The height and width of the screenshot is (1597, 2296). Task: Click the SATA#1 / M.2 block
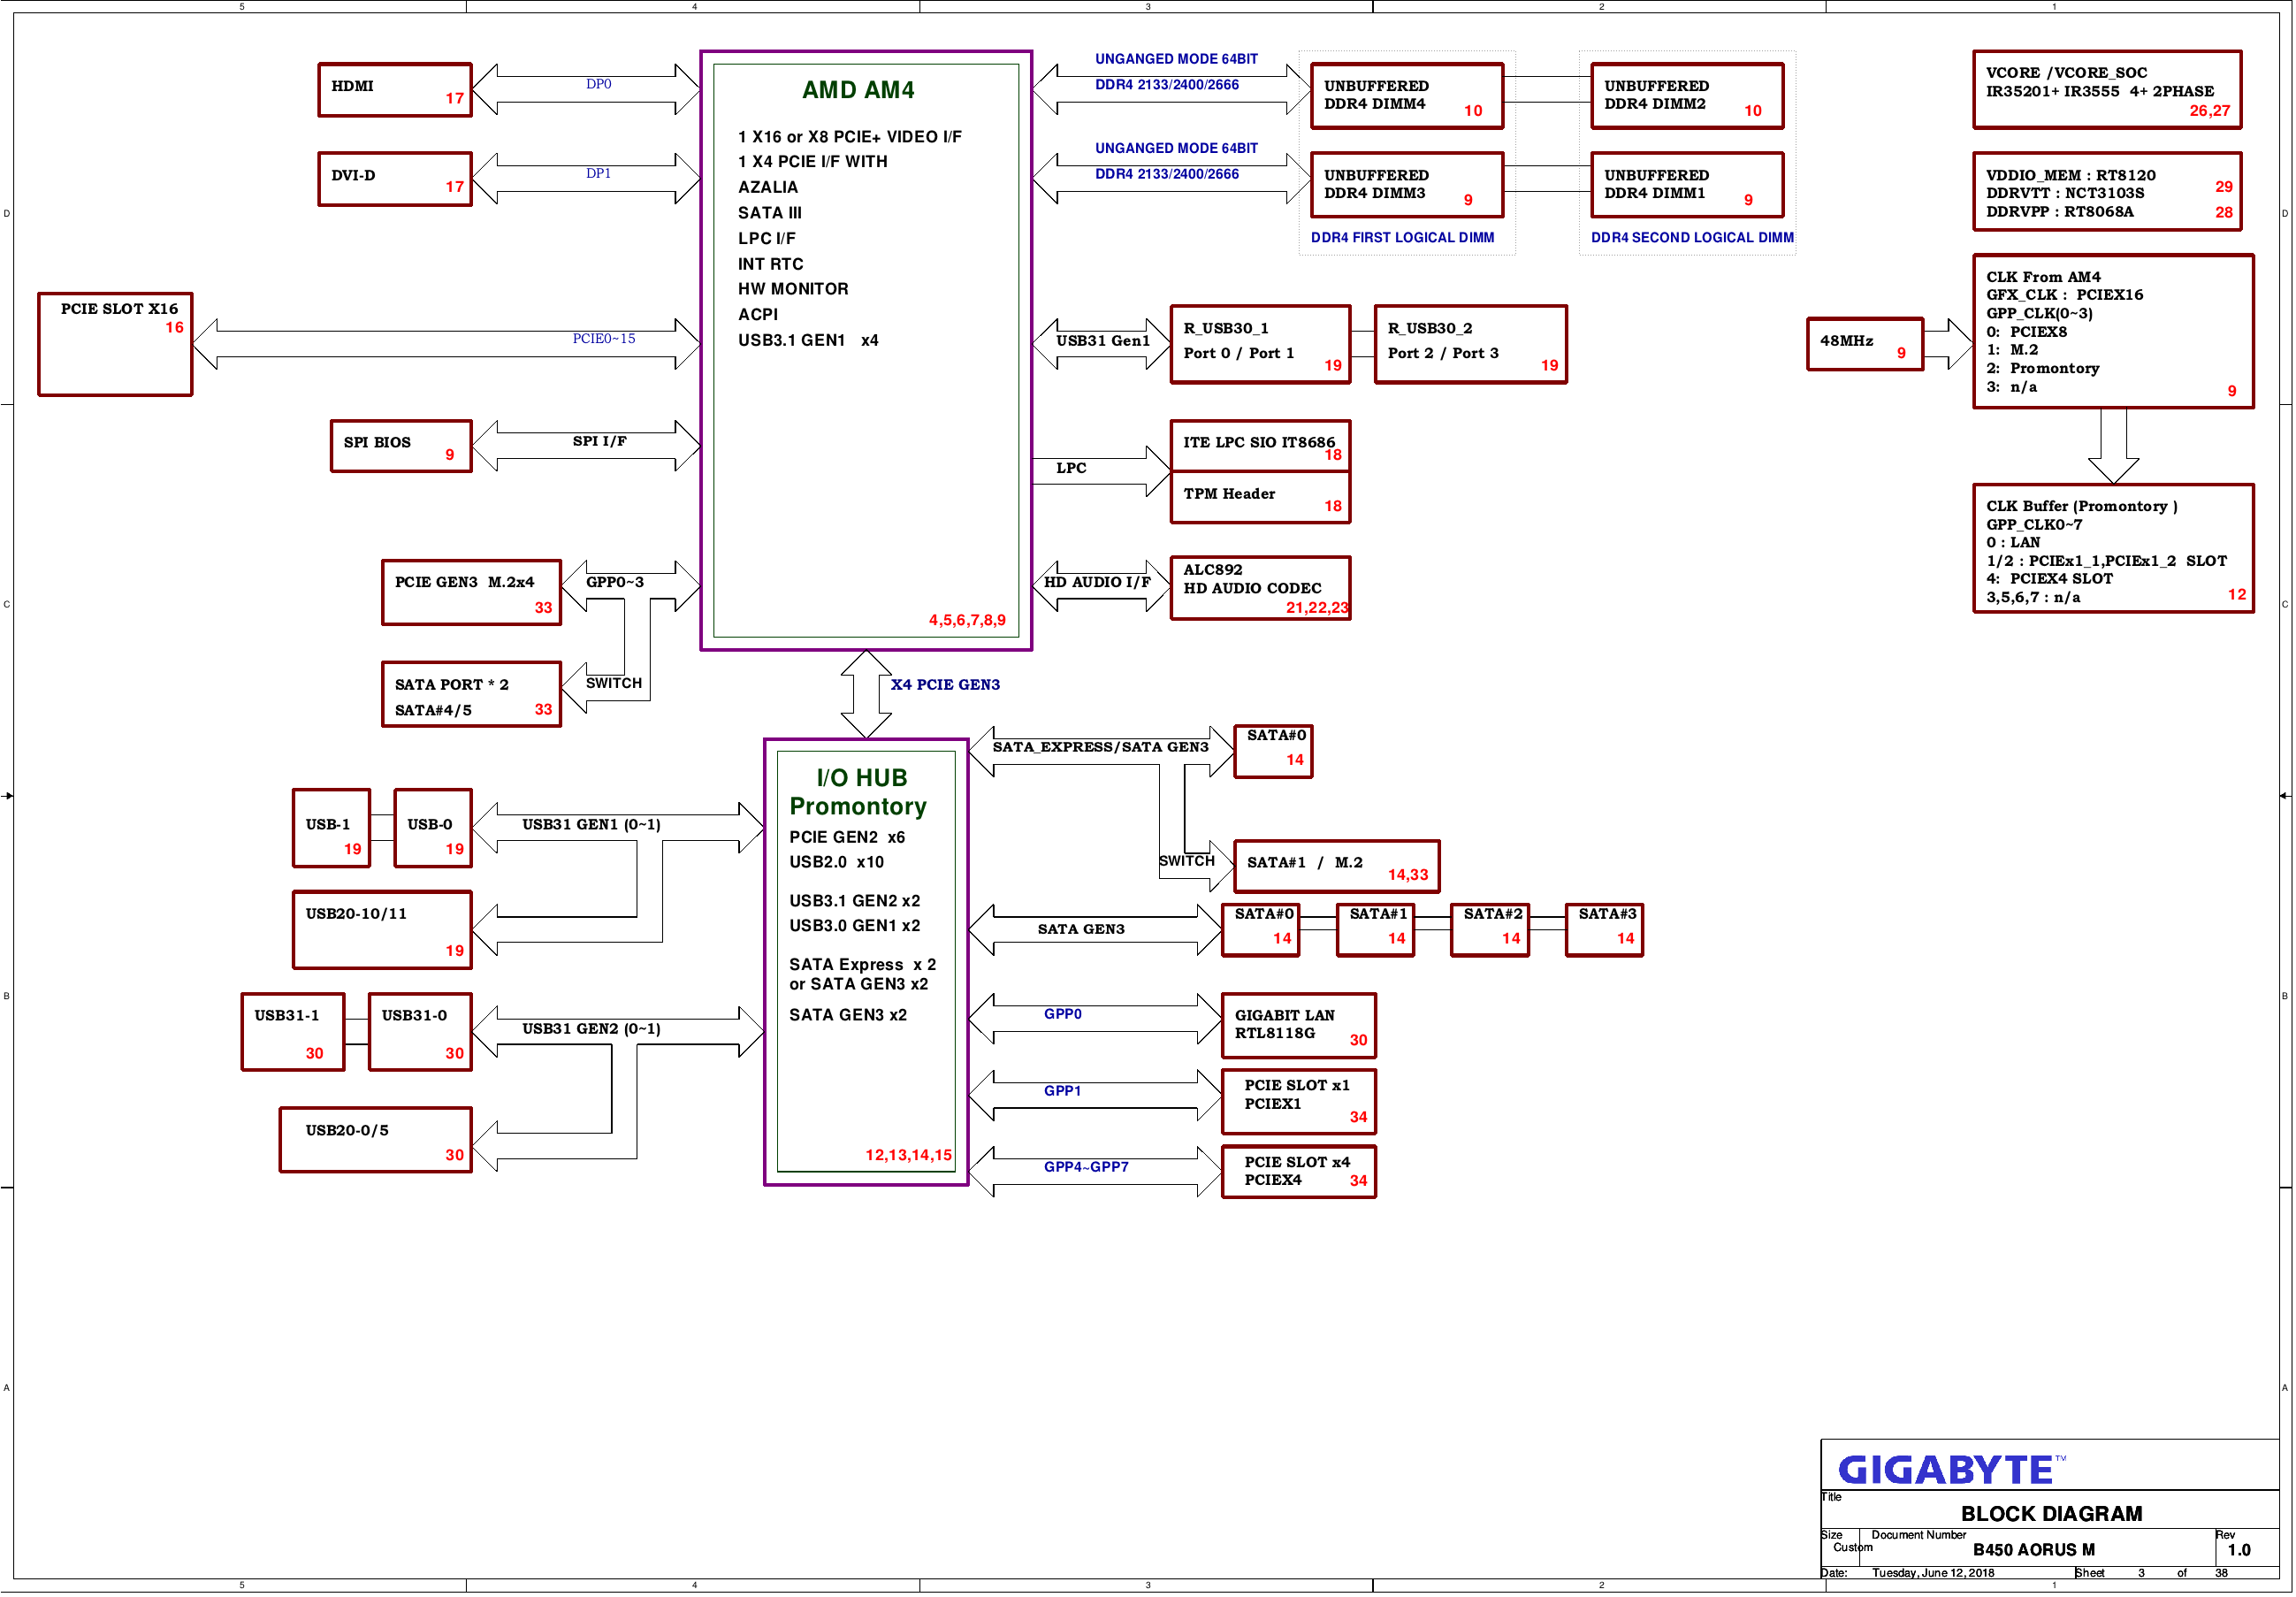[1336, 866]
